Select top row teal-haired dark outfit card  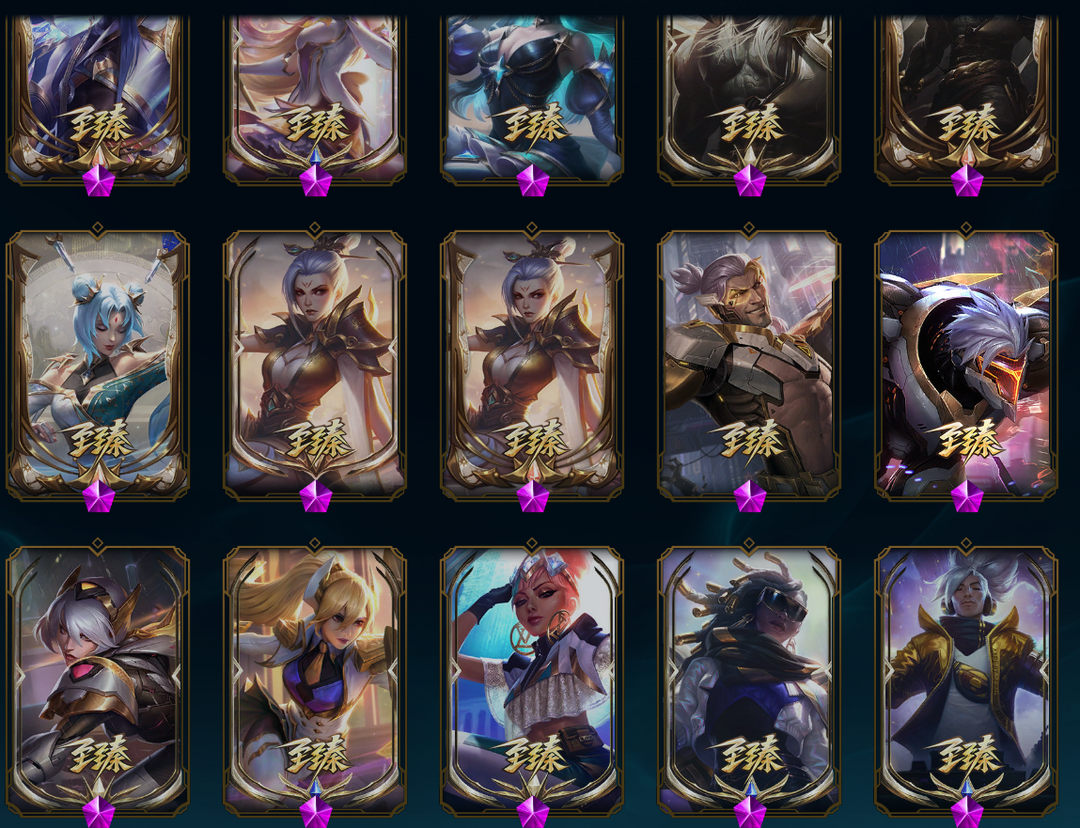tap(532, 100)
